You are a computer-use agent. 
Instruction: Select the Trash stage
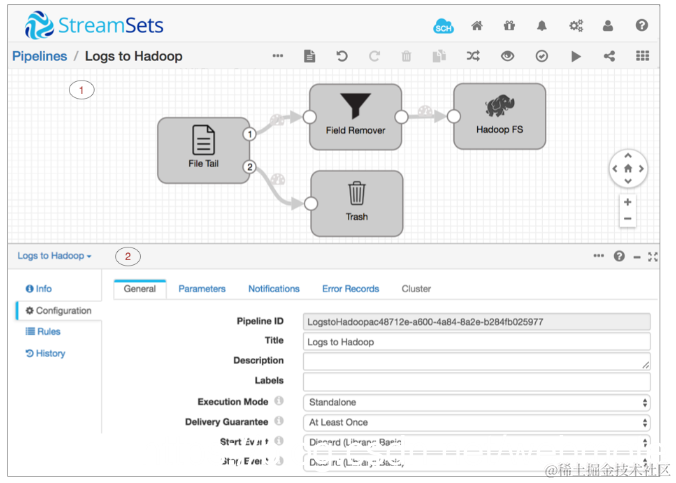click(x=357, y=204)
